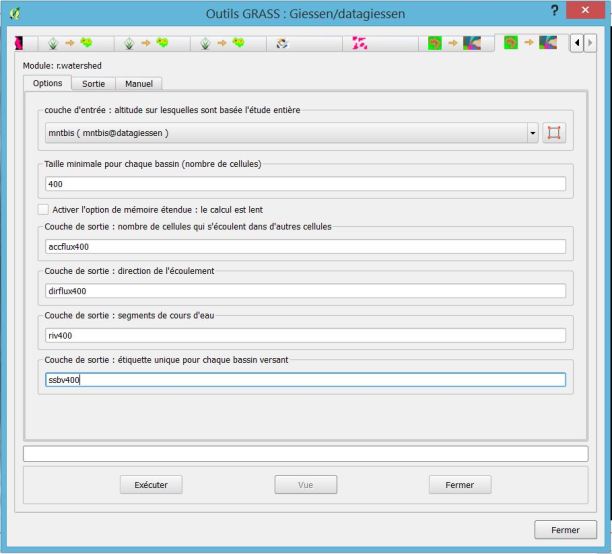
Task: Click the ssbv400 output field
Action: [305, 380]
